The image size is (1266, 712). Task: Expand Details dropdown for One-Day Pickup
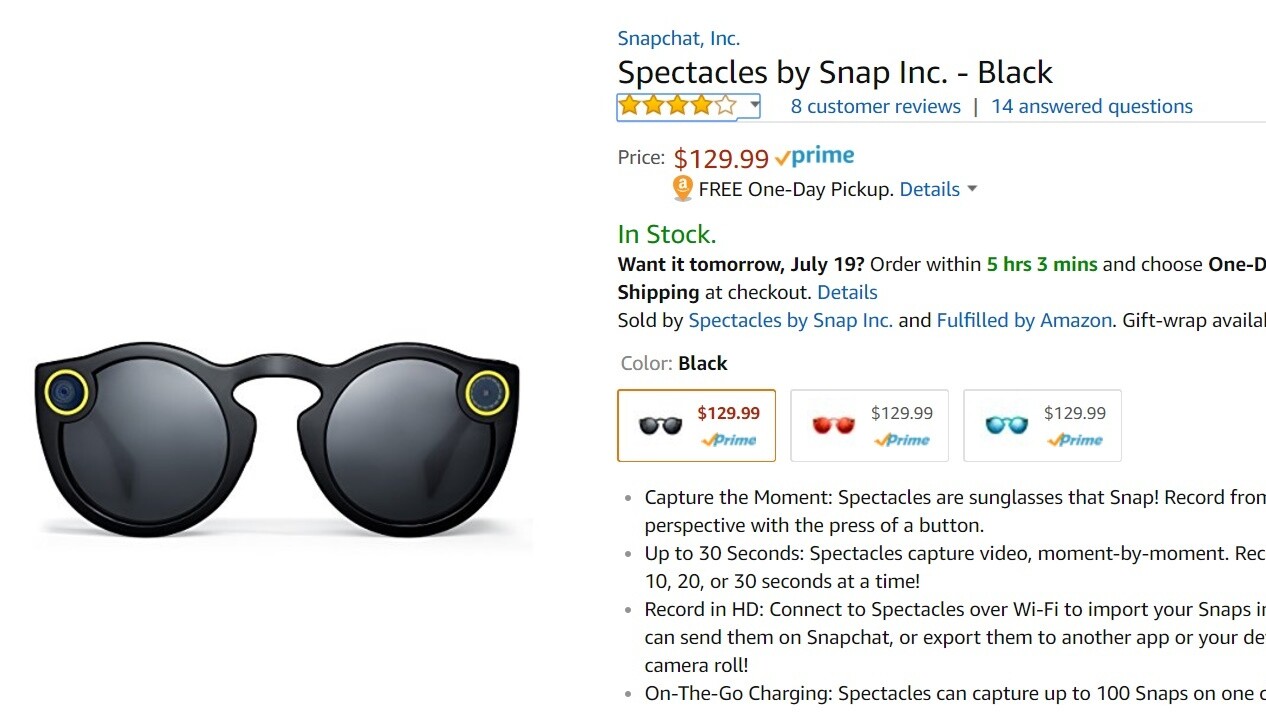pos(972,189)
